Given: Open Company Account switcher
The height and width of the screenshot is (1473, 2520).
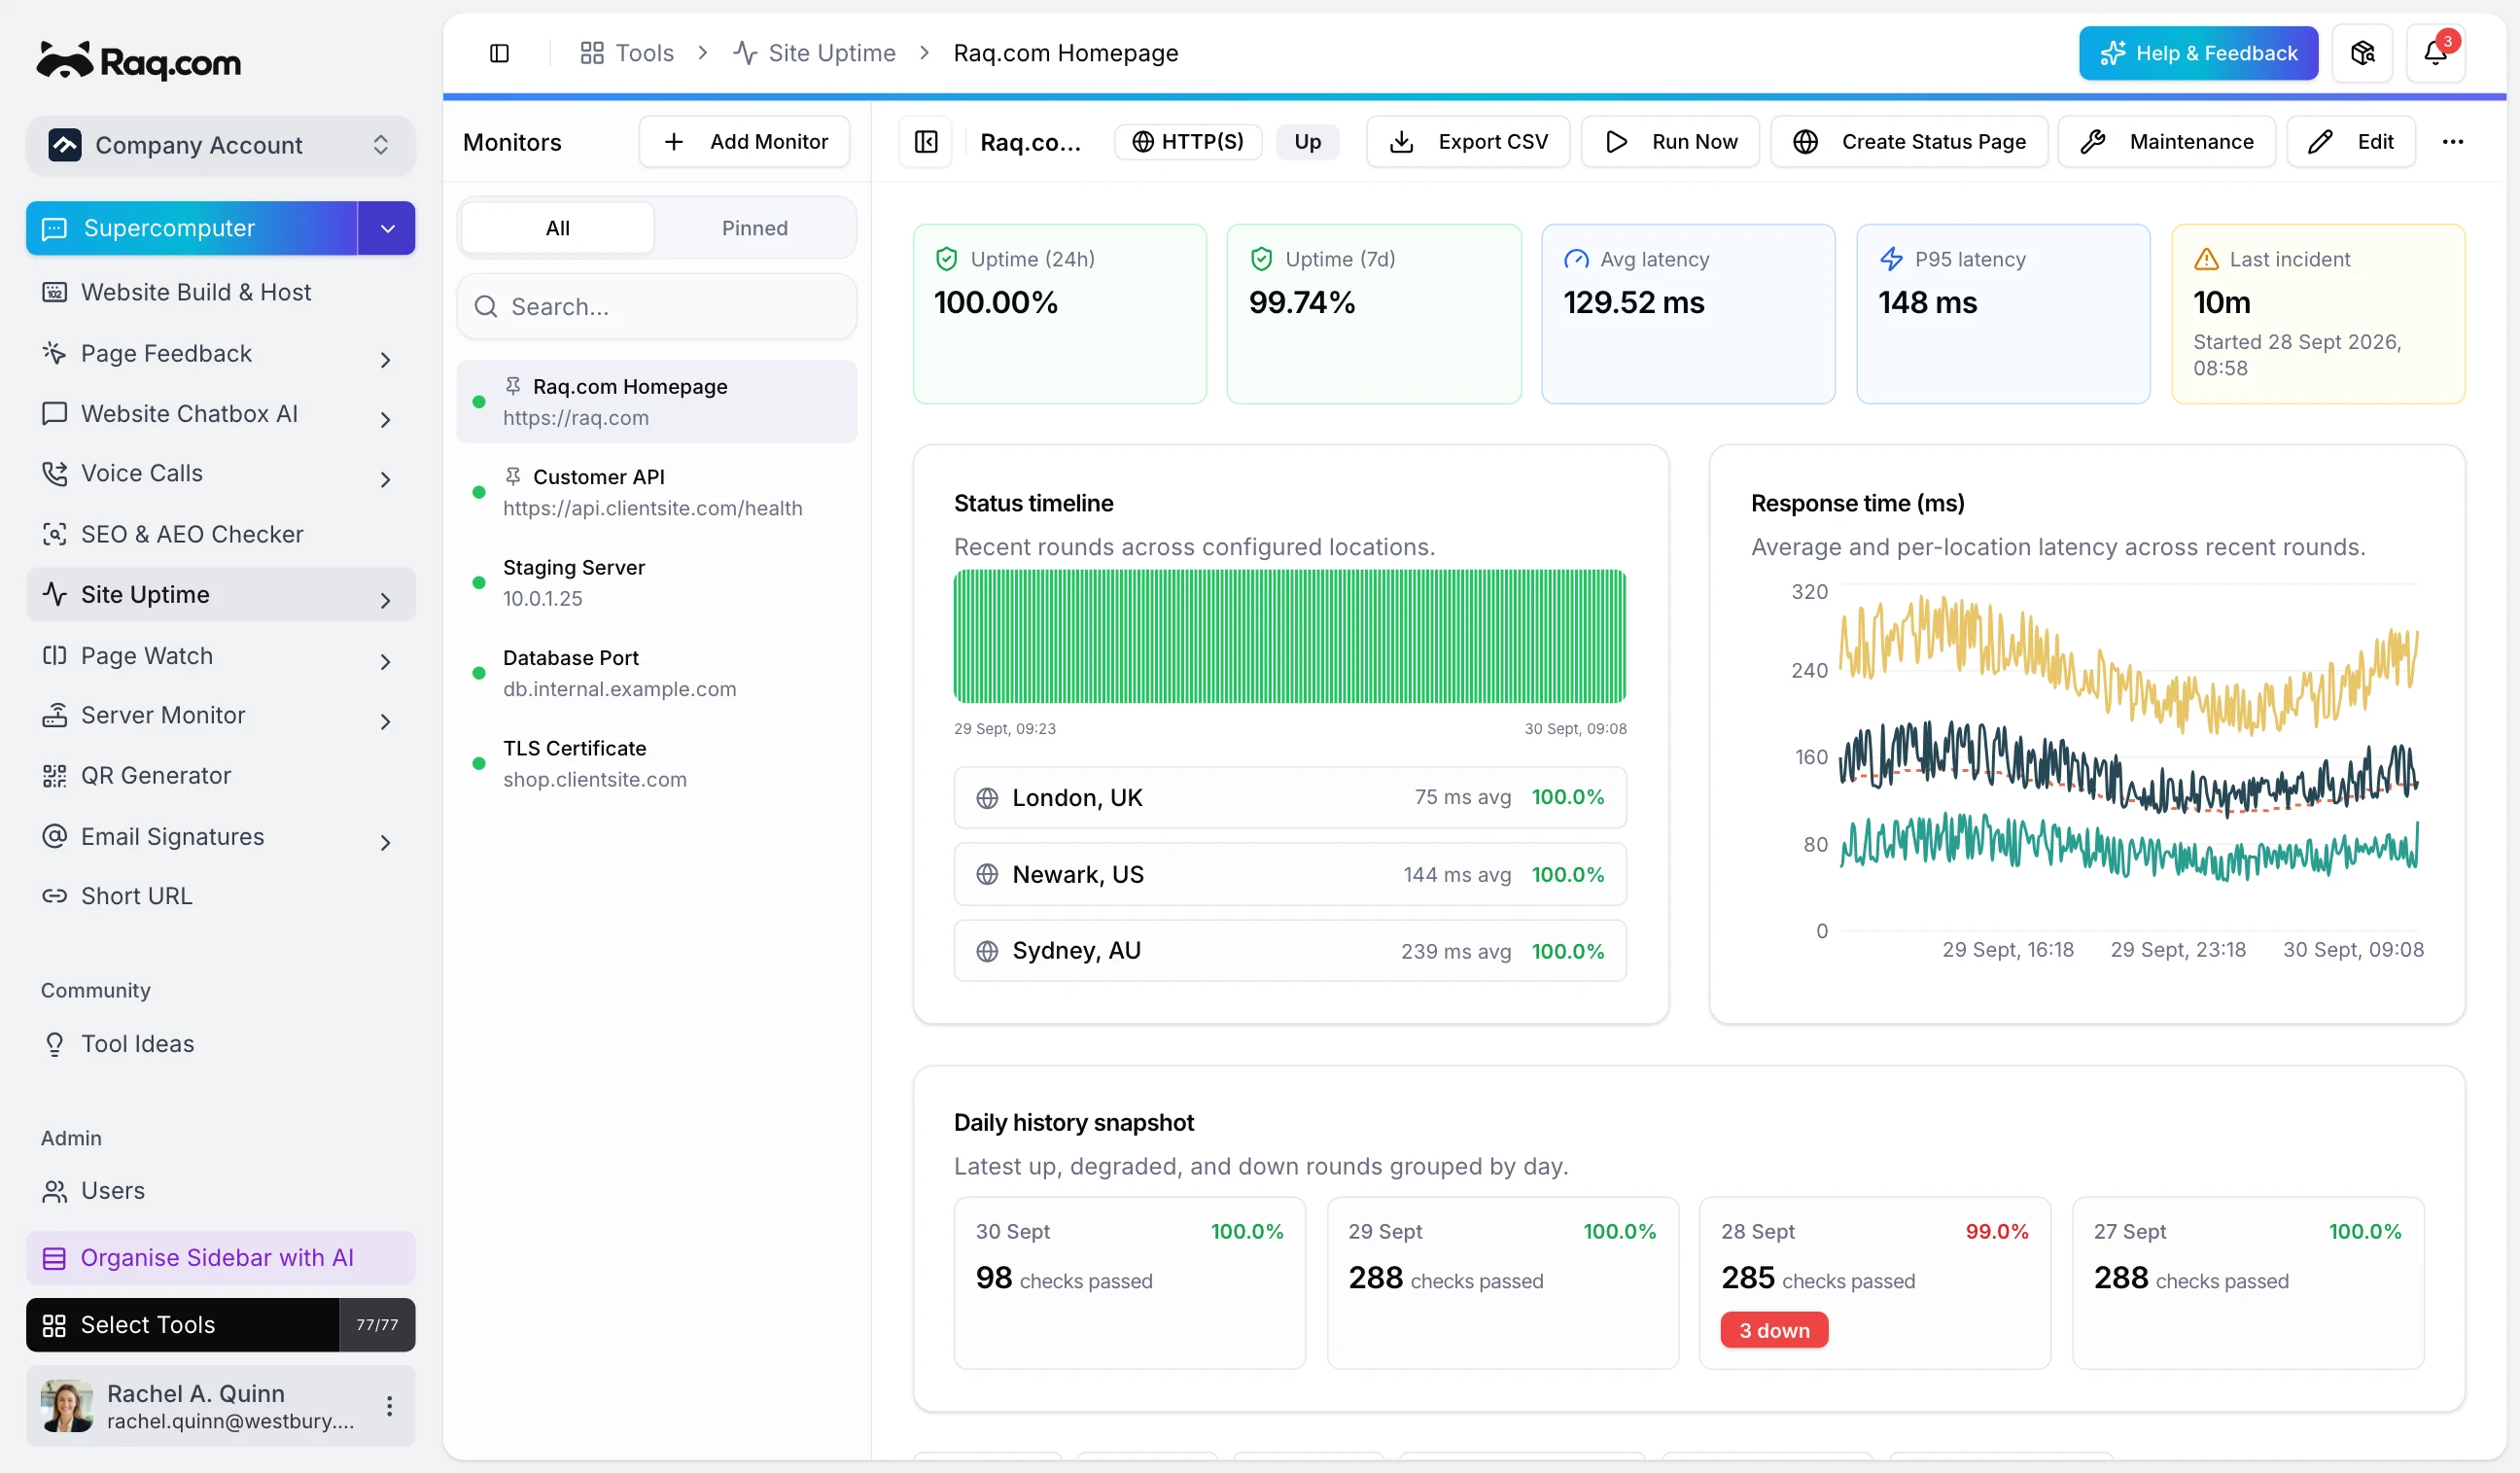Looking at the screenshot, I should (x=220, y=145).
